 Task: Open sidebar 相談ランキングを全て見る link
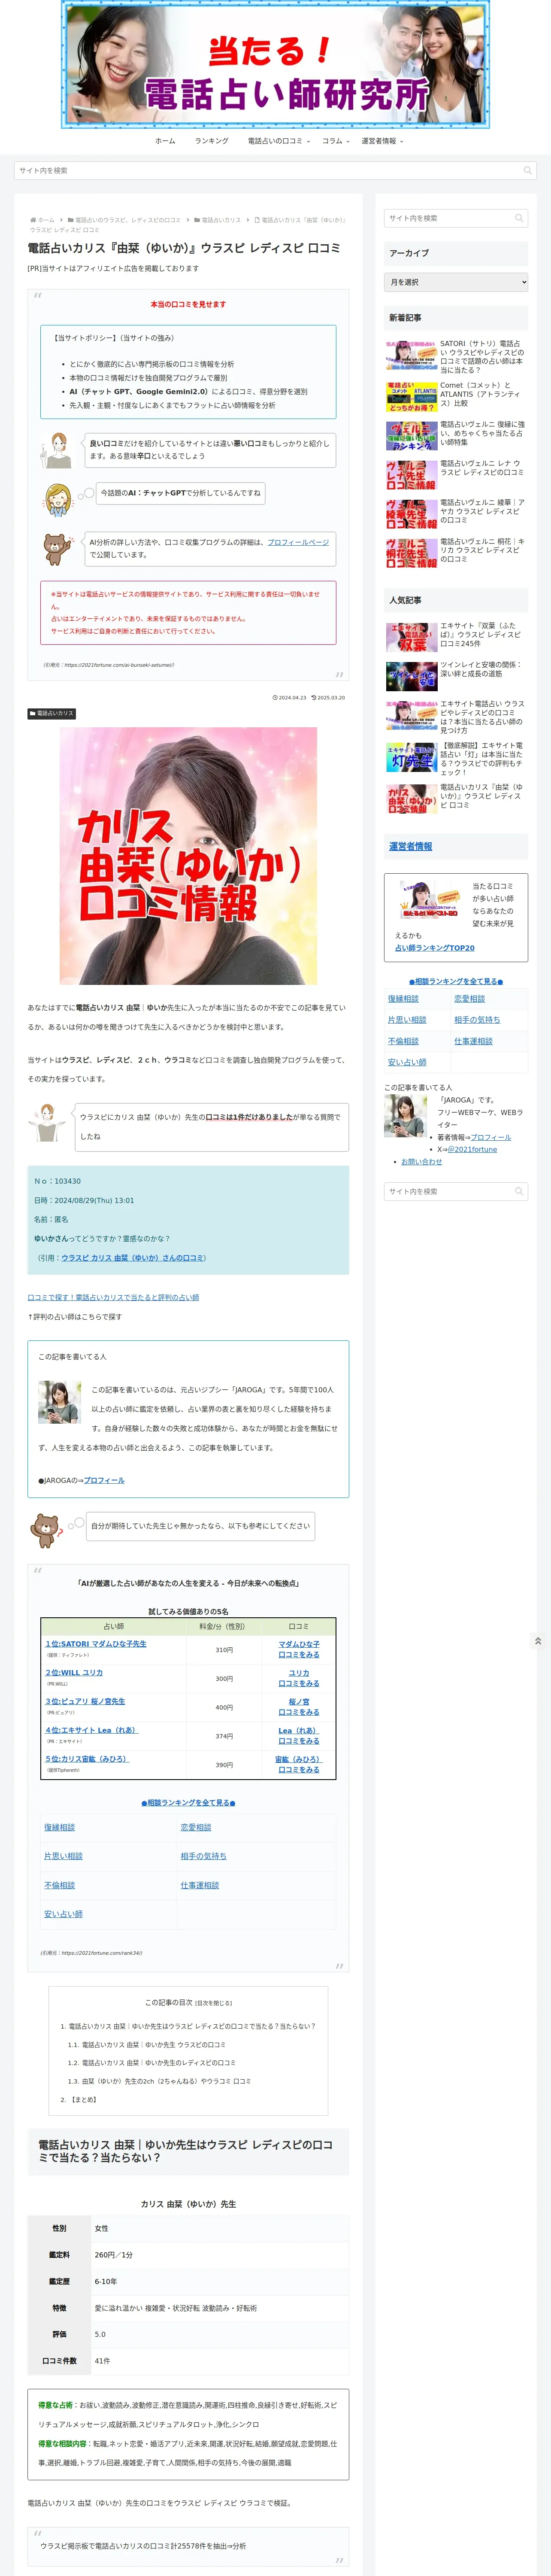tap(456, 981)
